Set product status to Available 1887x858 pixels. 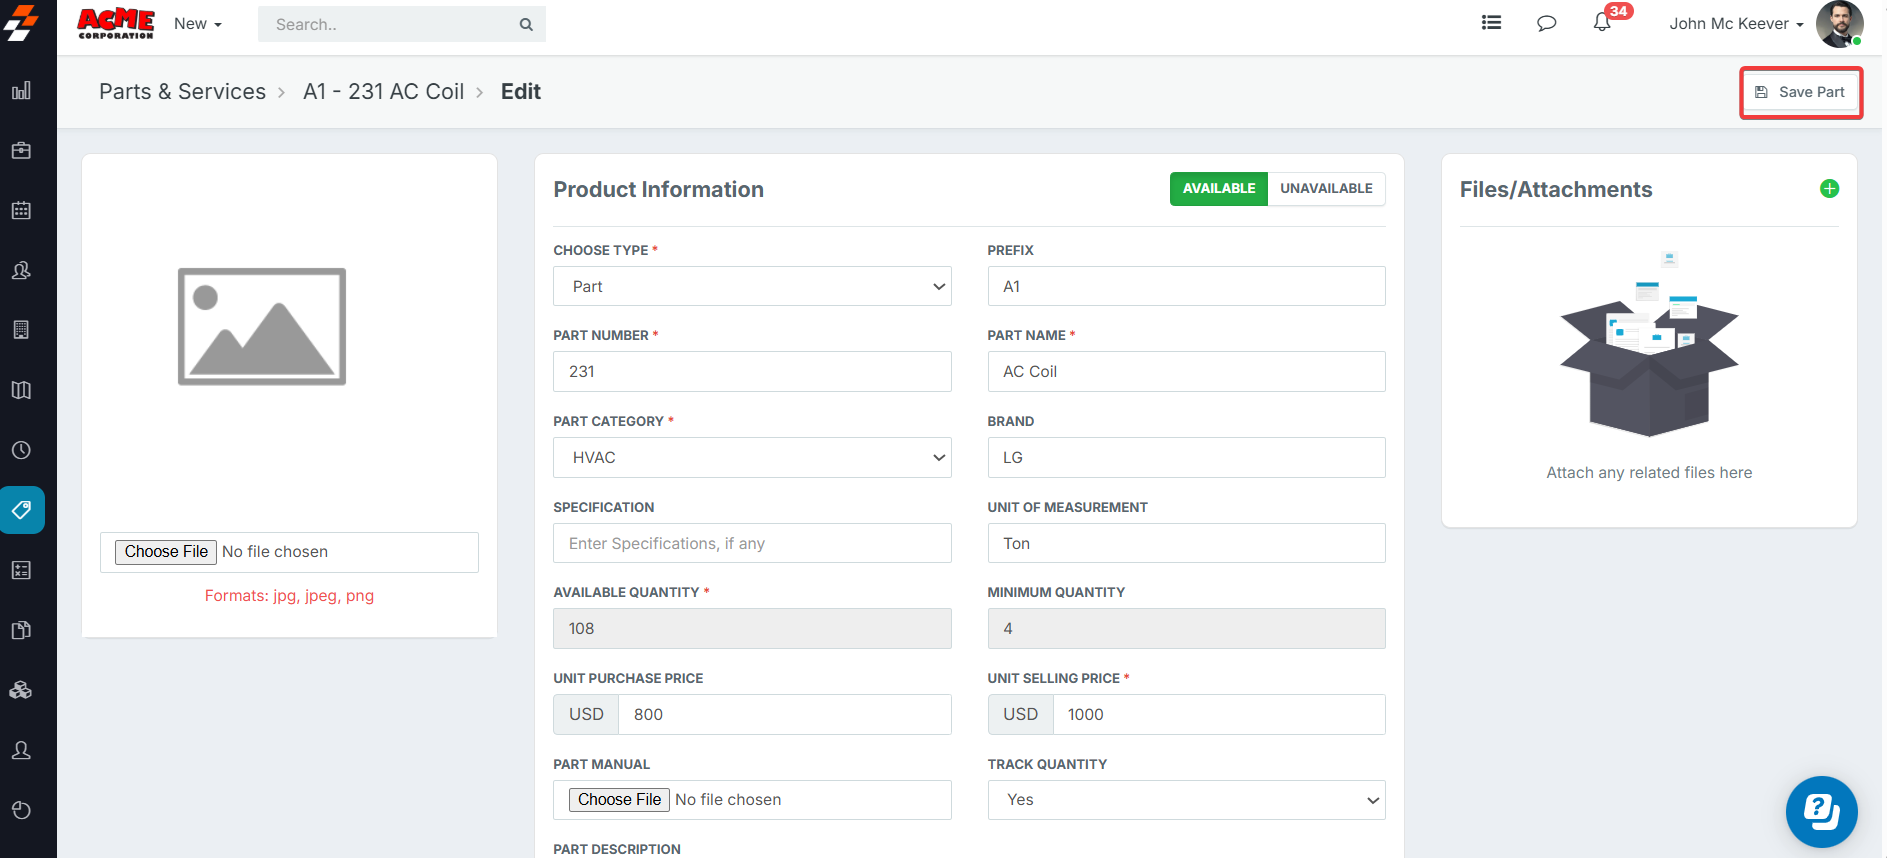point(1218,189)
